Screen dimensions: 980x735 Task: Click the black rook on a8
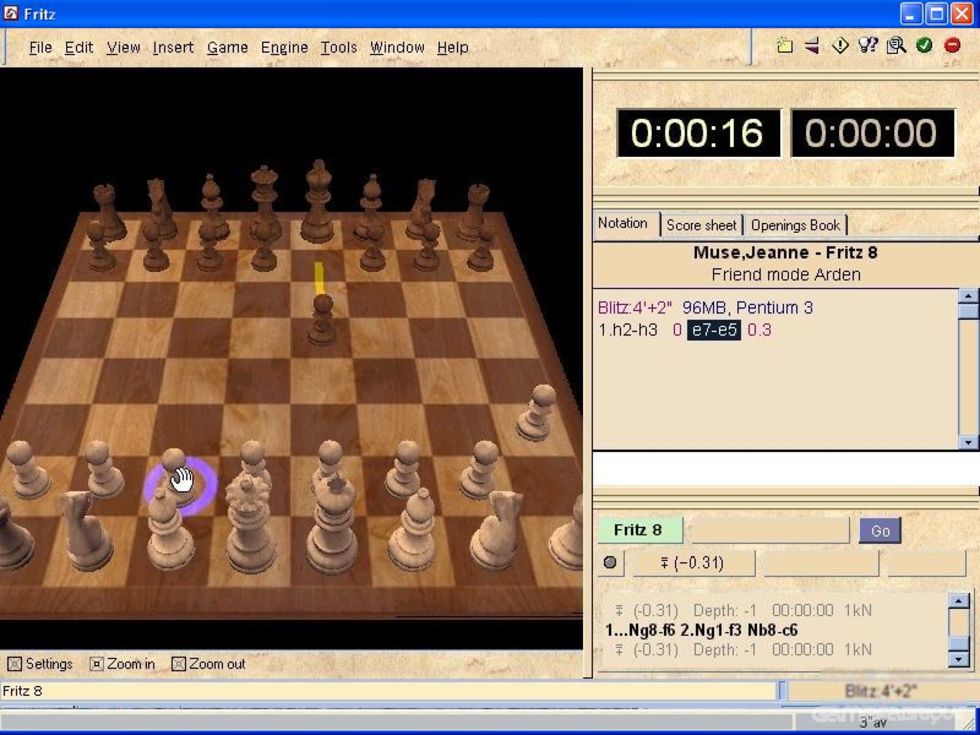click(x=108, y=212)
